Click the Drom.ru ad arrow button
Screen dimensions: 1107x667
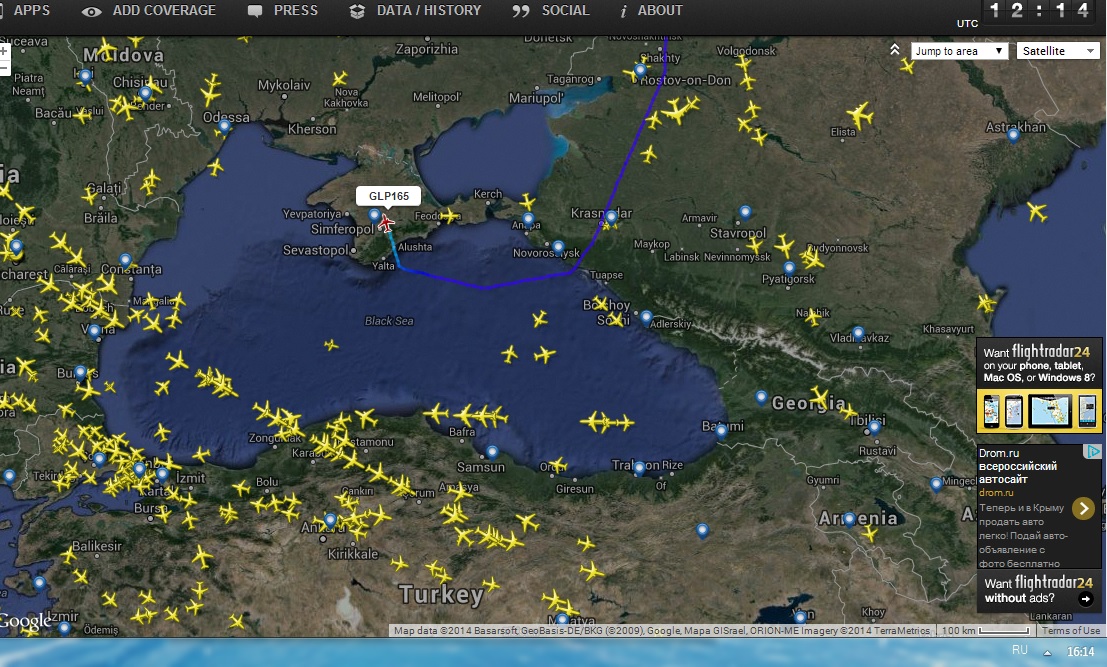1083,508
